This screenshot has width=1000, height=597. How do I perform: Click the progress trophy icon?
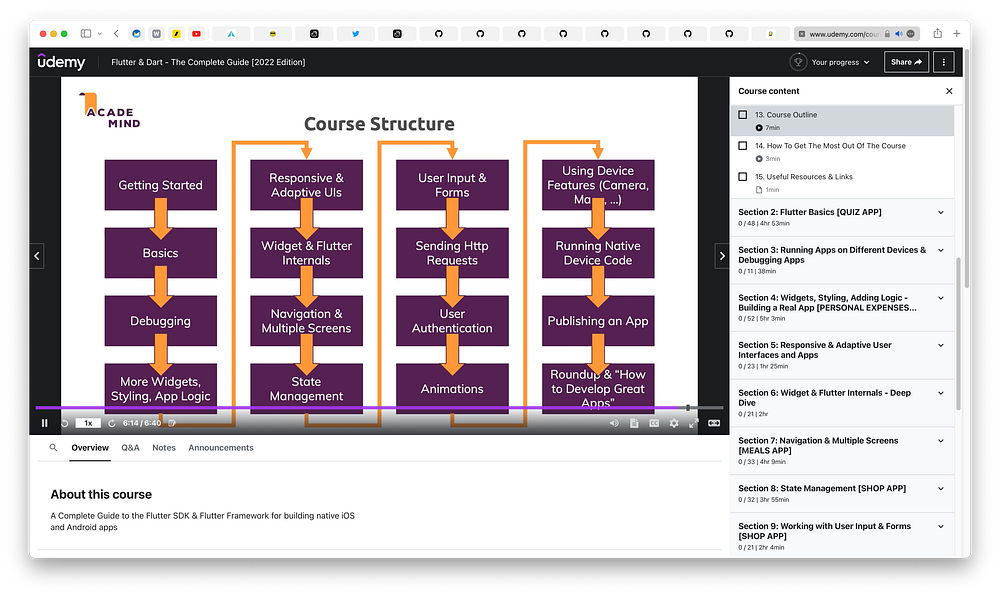pos(798,62)
